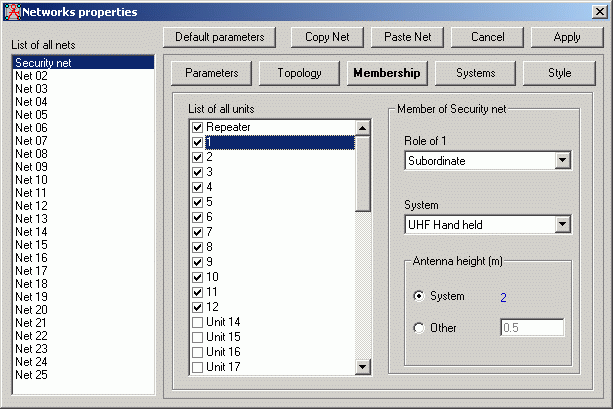The width and height of the screenshot is (613, 409).
Task: Open the Topology tab
Action: (299, 73)
